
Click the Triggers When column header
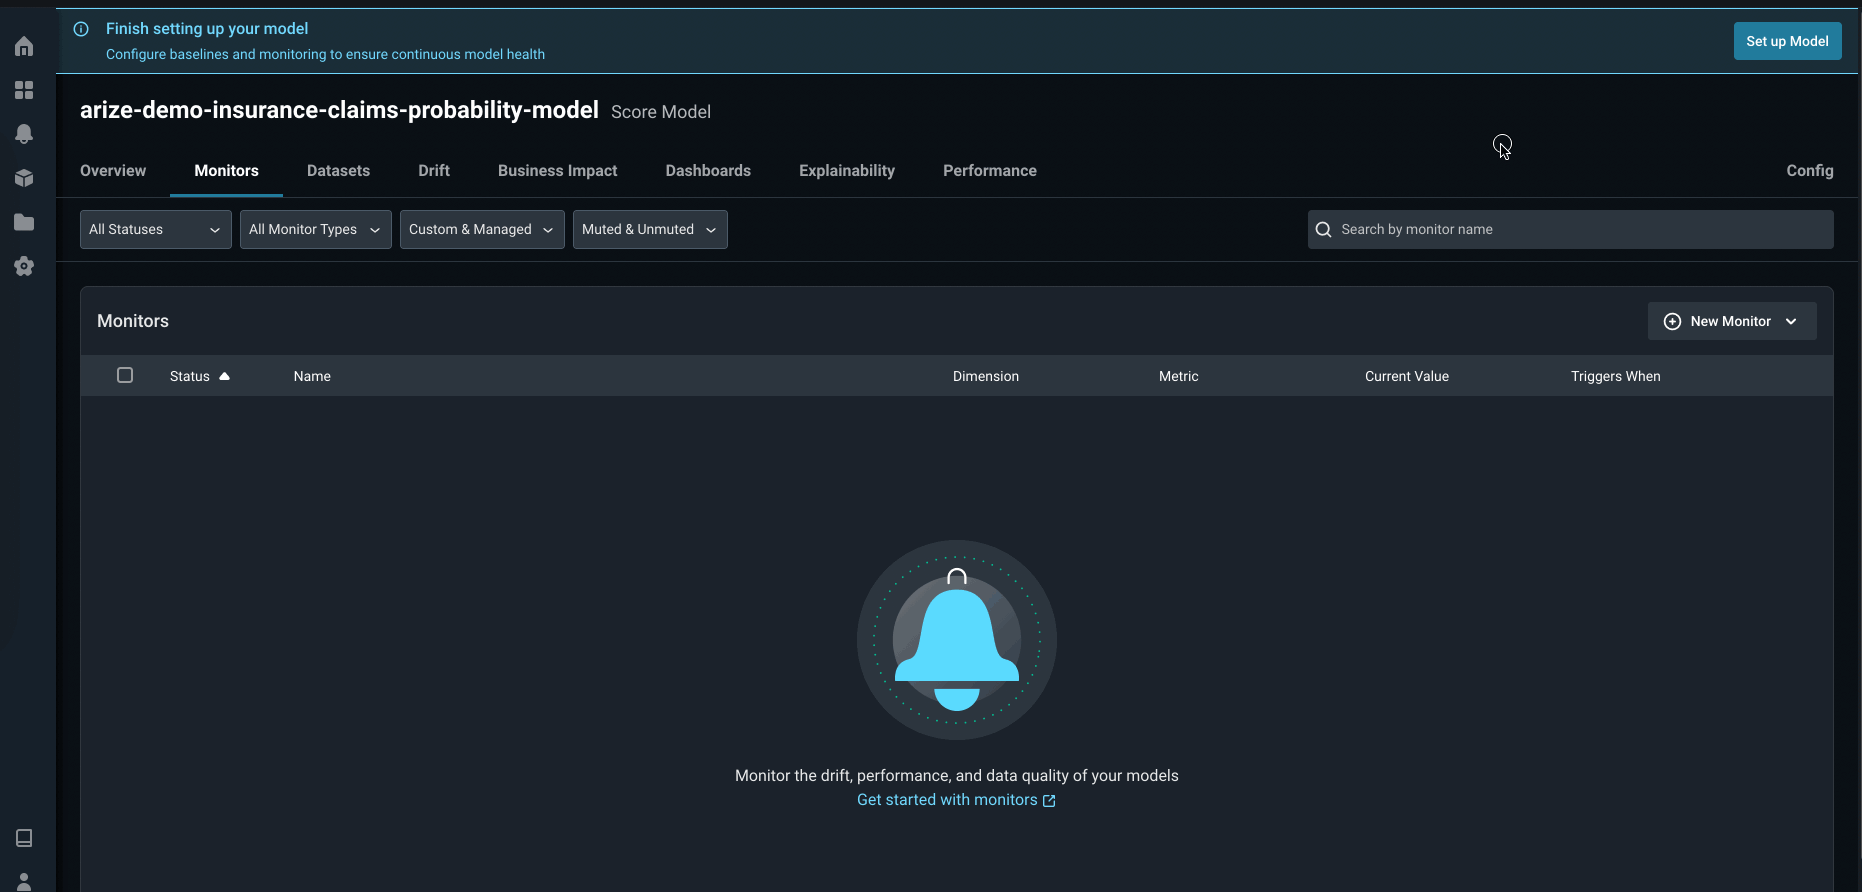[1615, 376]
